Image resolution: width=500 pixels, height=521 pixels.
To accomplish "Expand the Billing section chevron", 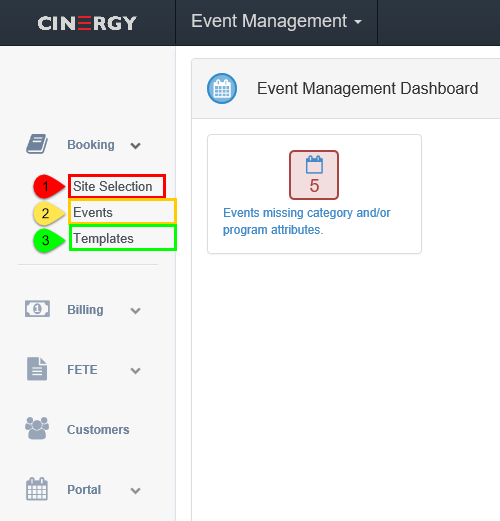I will [135, 311].
